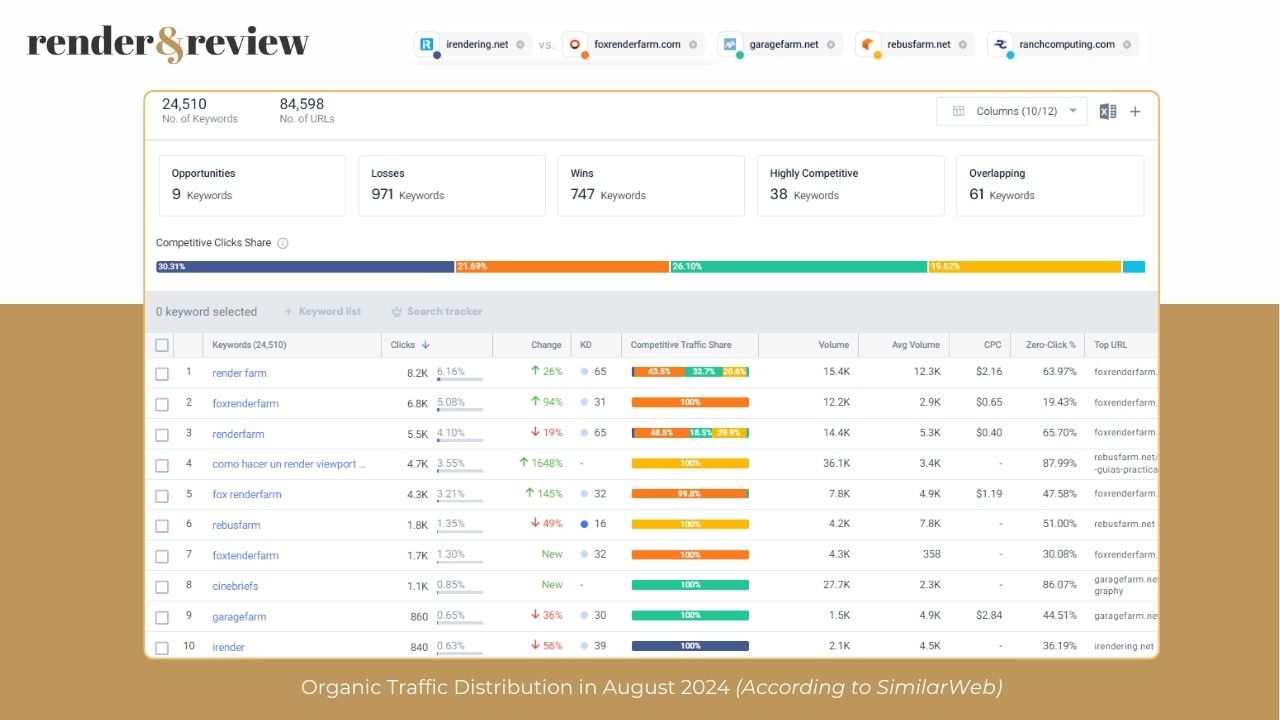This screenshot has height=720, width=1280.
Task: Select the como hacer un render row checkbox
Action: [x=162, y=465]
